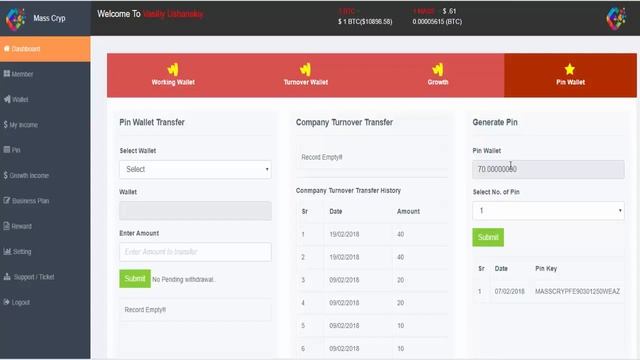
Task: Click the My Income dollar icon
Action: [6, 124]
